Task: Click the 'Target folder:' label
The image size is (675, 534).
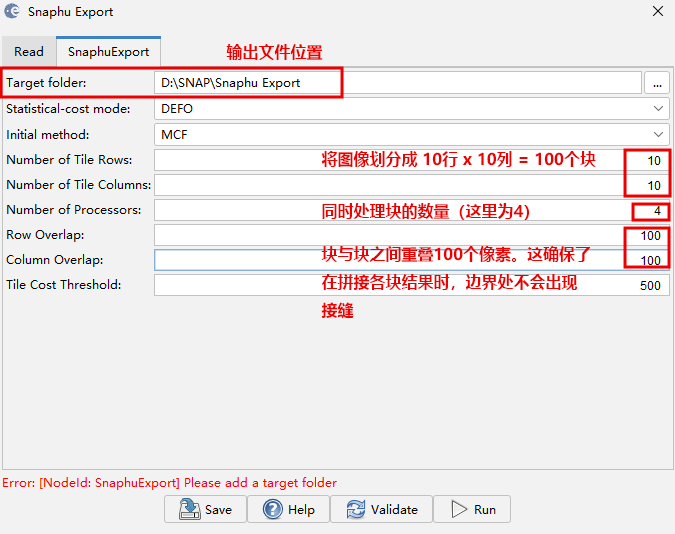Action: pyautogui.click(x=46, y=82)
